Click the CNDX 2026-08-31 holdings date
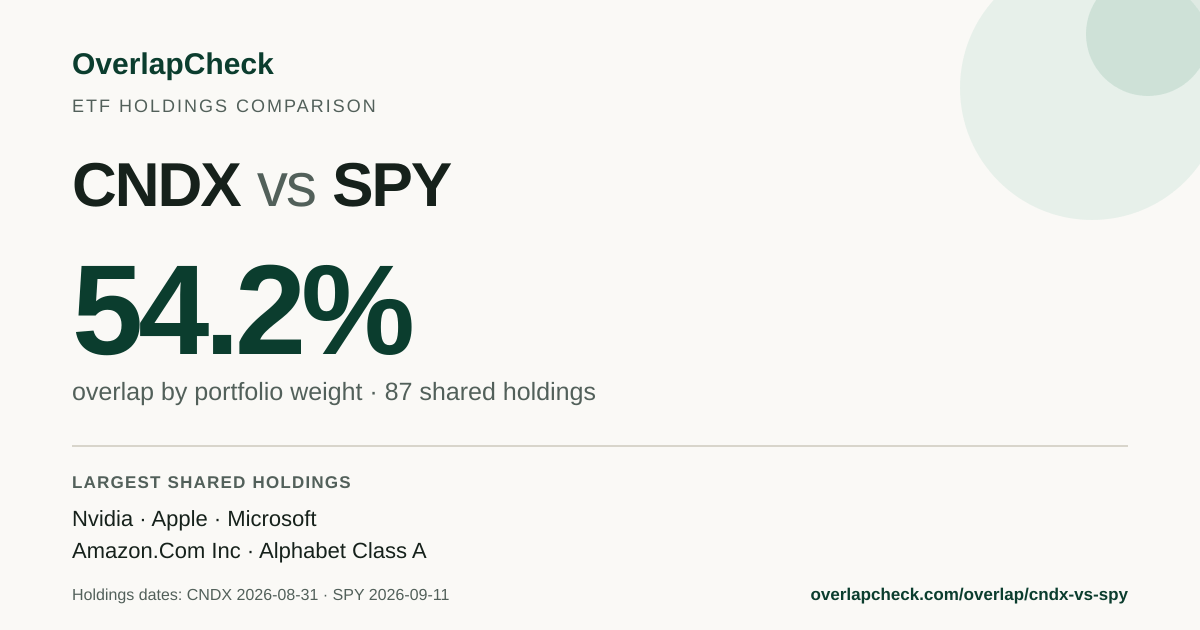The image size is (1200, 630). 252,595
